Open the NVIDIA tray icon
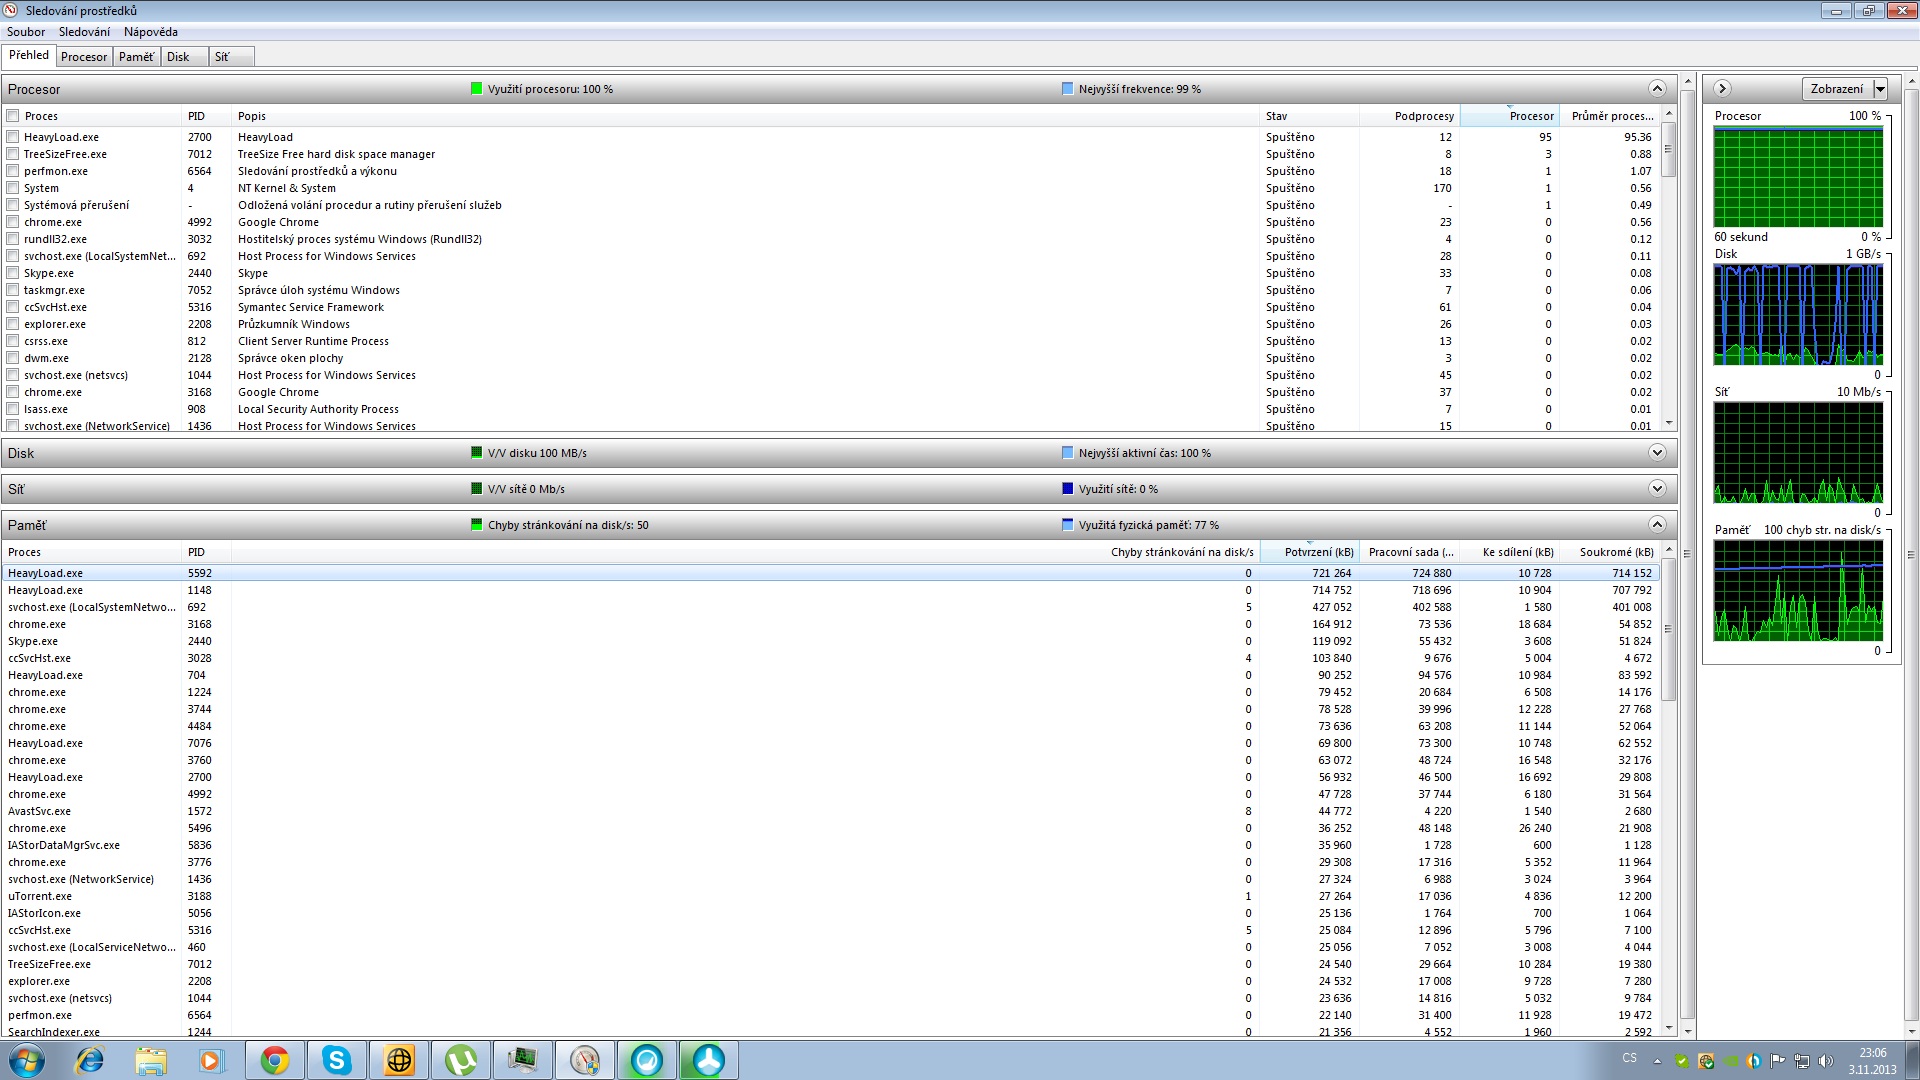The image size is (1920, 1080). (x=1730, y=1061)
